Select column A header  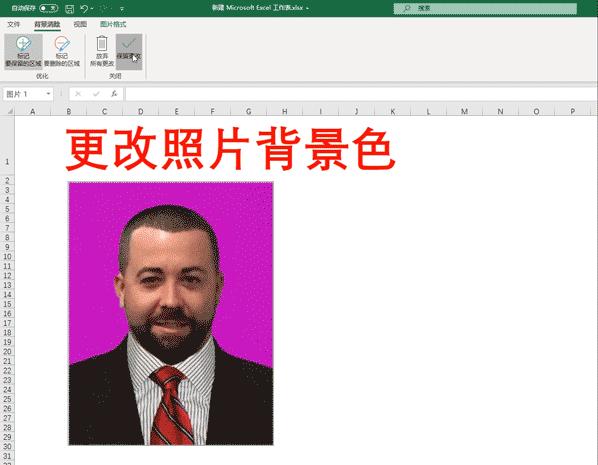pos(32,111)
